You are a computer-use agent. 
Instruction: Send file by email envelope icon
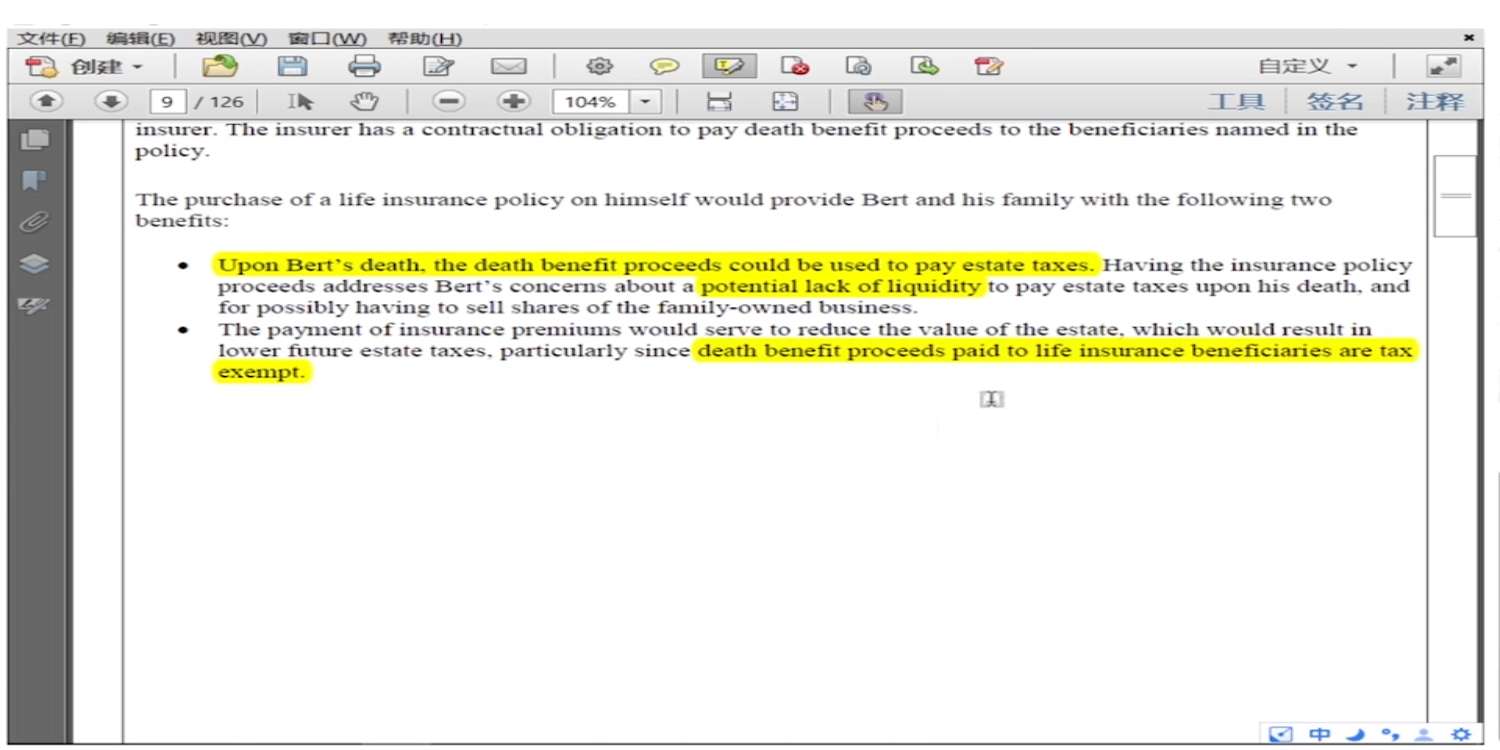[508, 67]
